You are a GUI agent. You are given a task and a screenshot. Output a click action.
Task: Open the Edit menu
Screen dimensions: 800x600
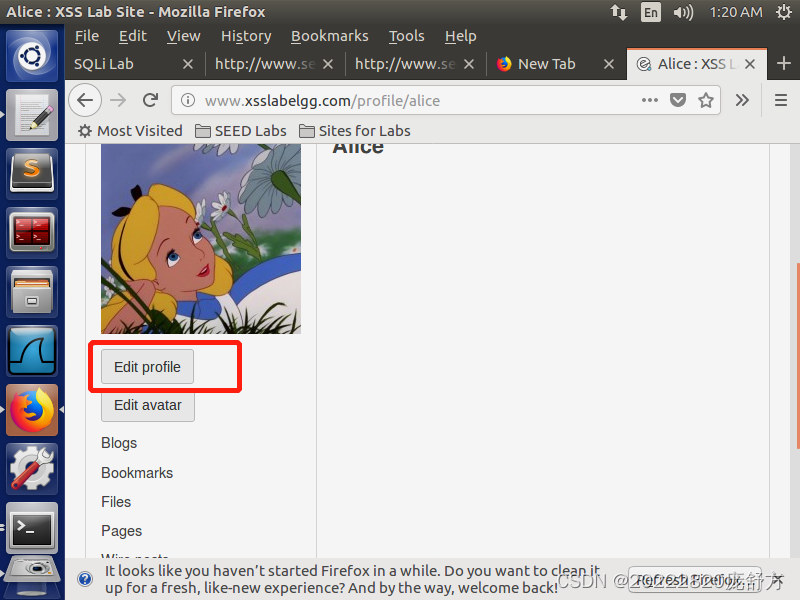point(133,36)
